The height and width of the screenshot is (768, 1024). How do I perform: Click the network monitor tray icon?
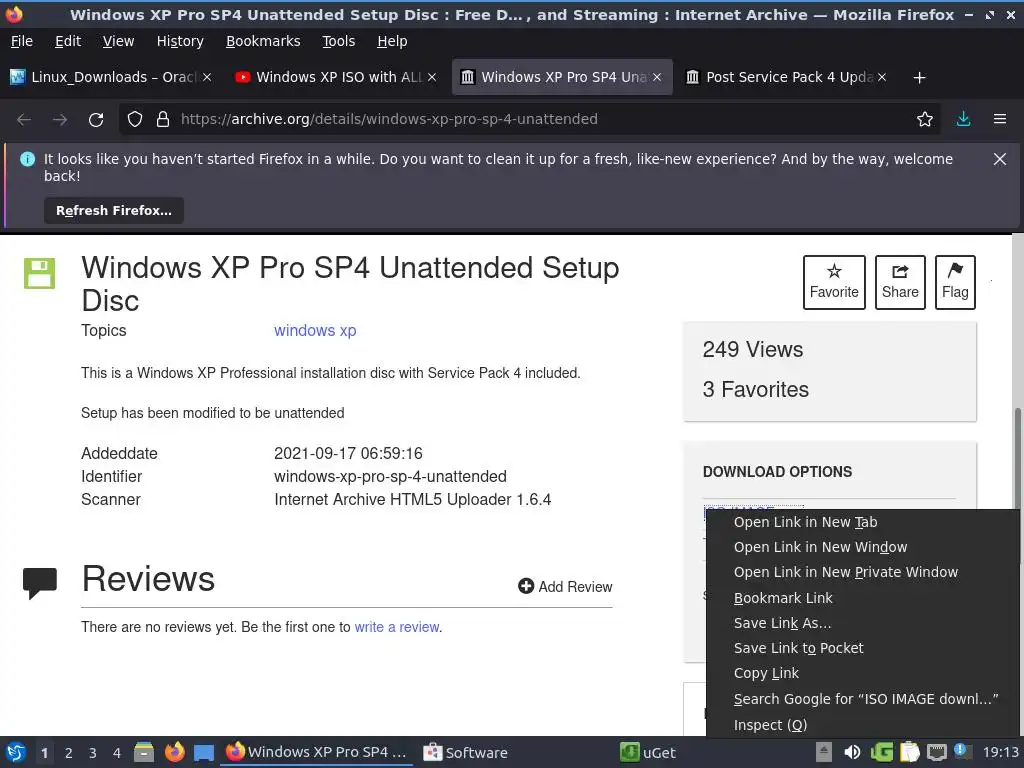[936, 752]
